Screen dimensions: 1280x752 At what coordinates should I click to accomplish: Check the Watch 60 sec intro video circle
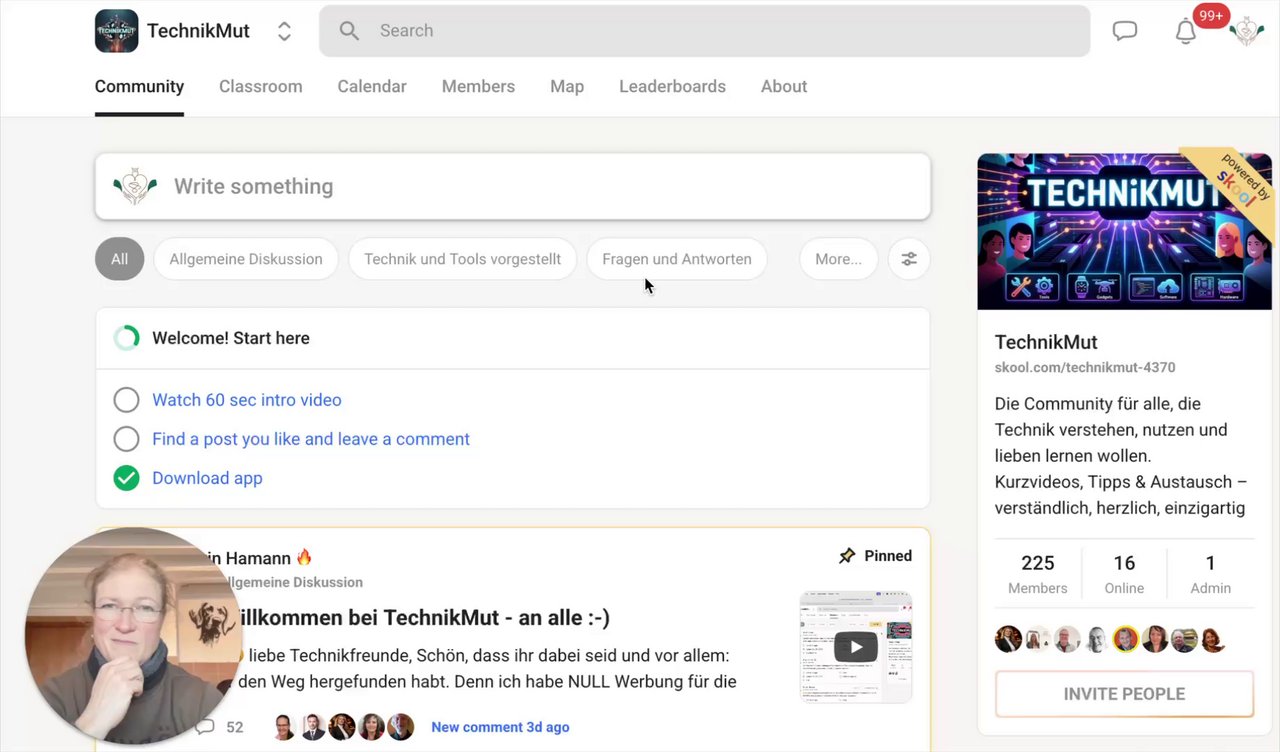(126, 400)
